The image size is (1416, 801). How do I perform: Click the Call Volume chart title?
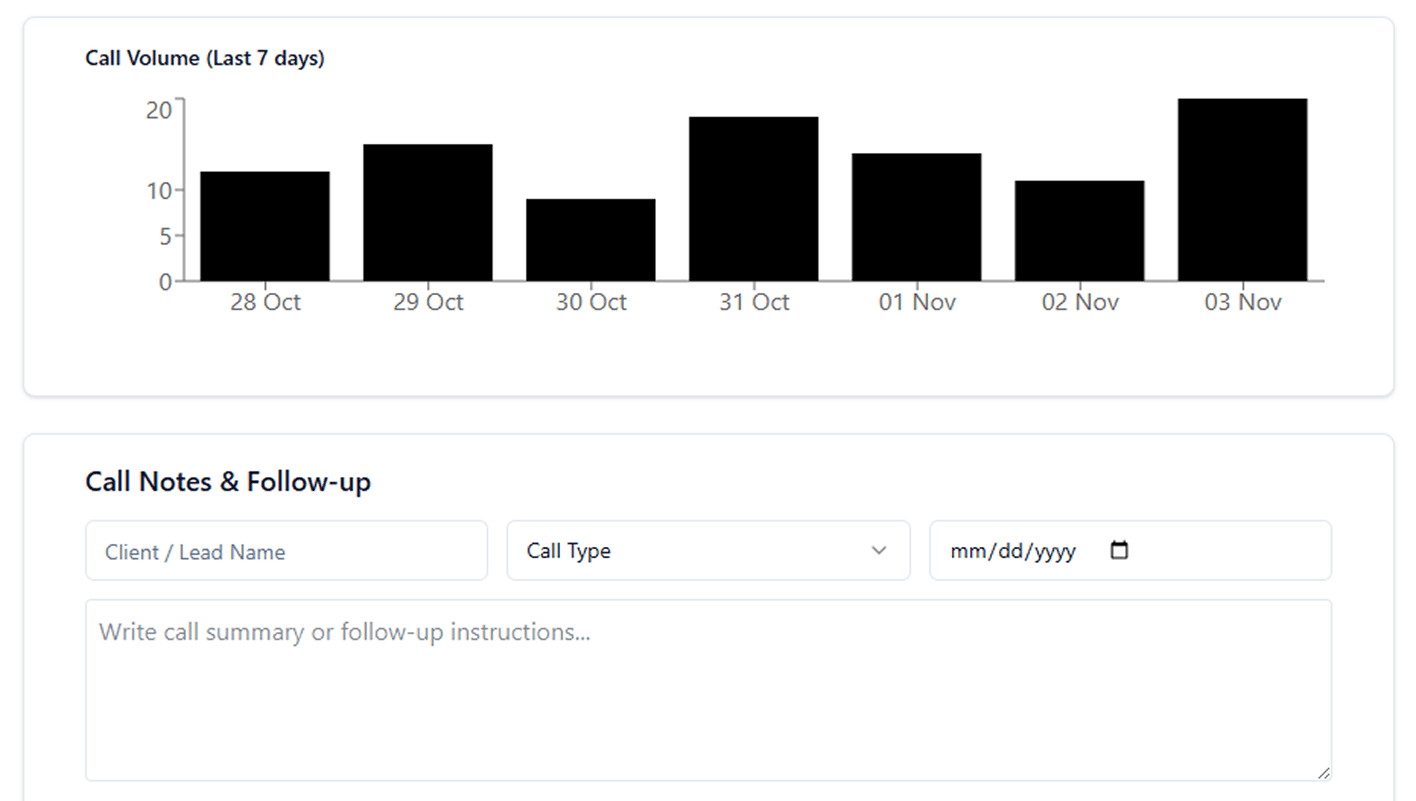click(x=205, y=58)
